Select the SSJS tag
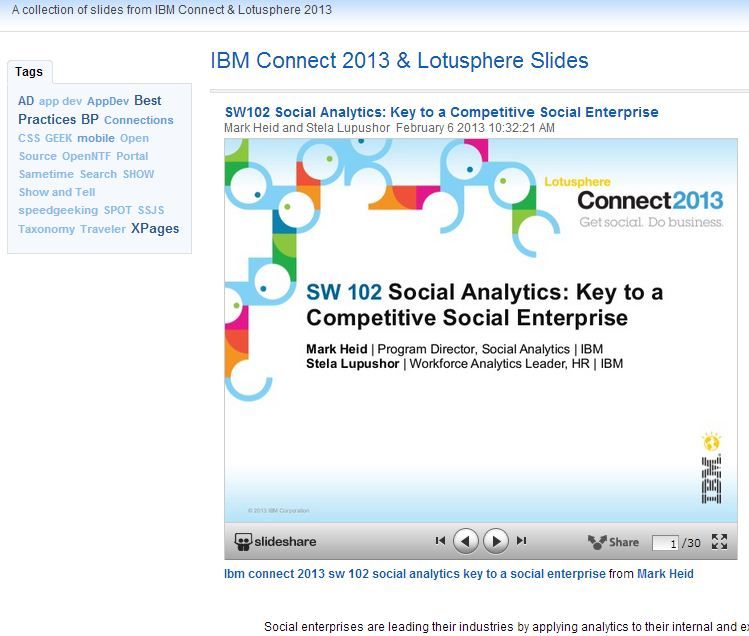Image resolution: width=749 pixels, height=636 pixels. click(151, 210)
